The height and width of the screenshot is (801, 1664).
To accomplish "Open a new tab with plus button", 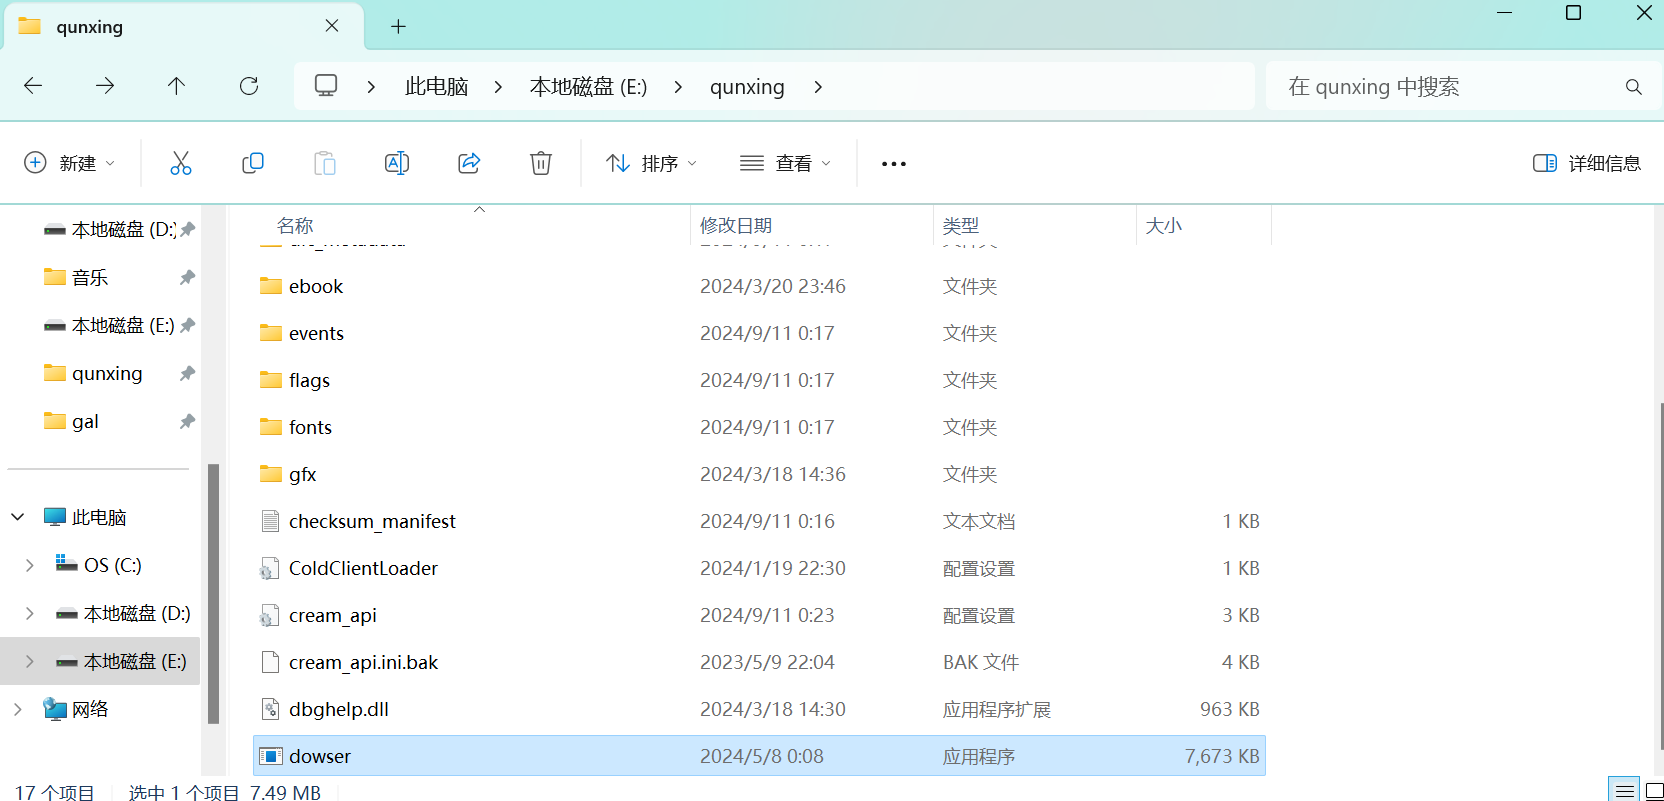I will (x=398, y=27).
